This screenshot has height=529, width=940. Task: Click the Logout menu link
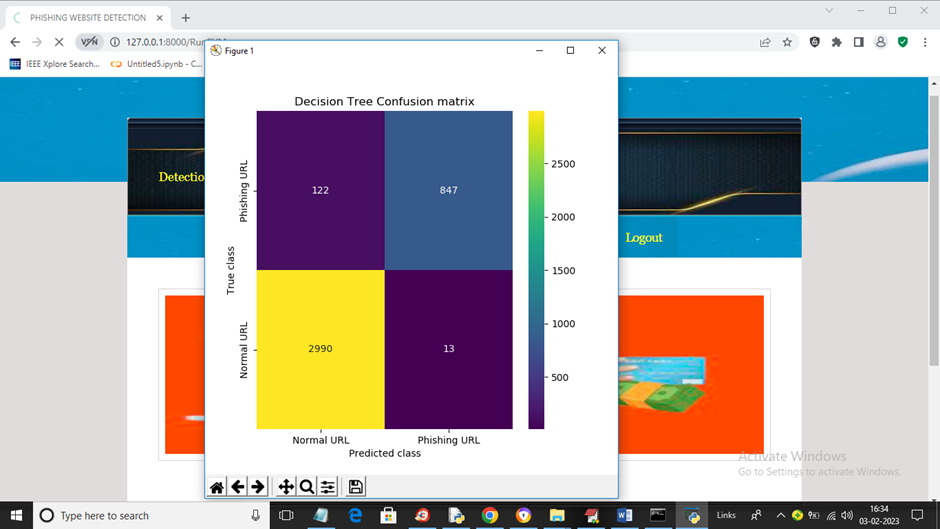644,238
